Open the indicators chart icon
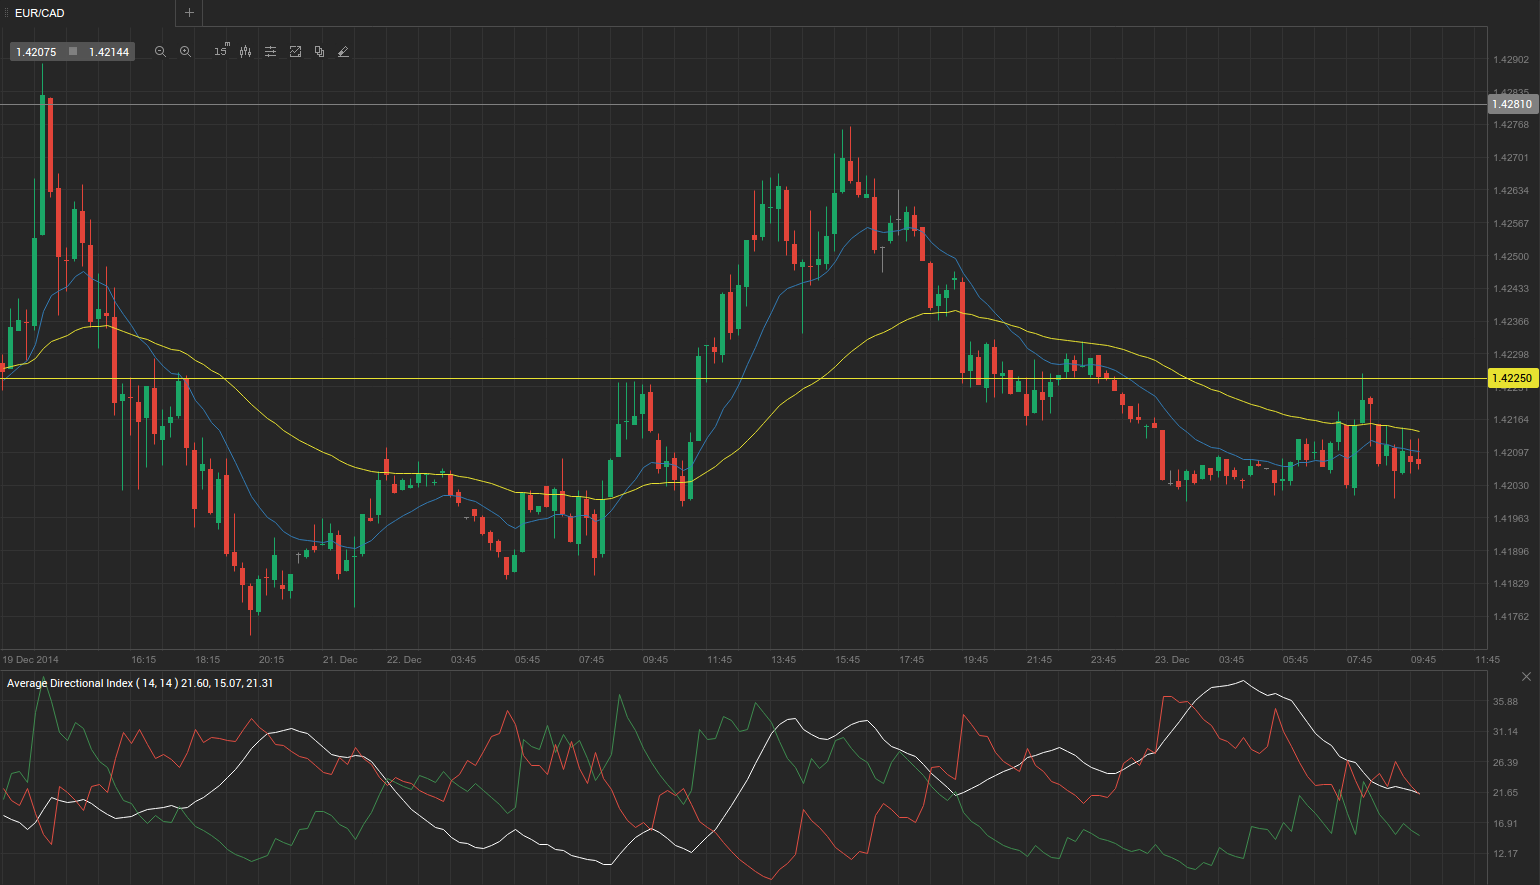Viewport: 1540px width, 885px height. pos(295,52)
